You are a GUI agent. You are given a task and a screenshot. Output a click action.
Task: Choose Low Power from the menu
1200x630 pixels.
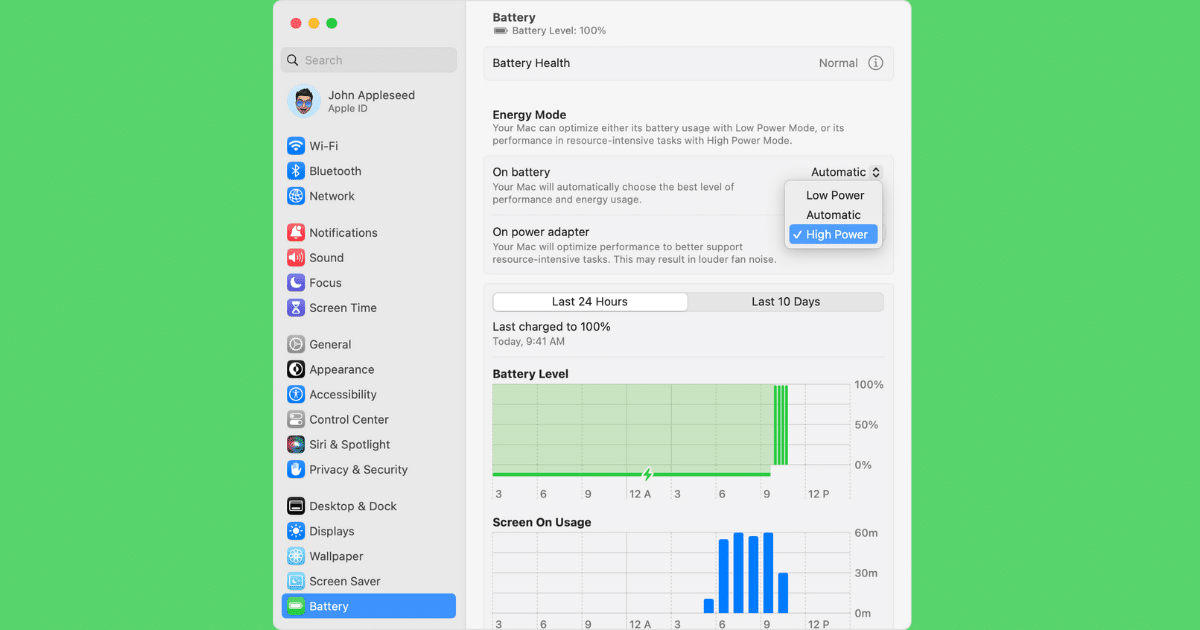tap(835, 195)
